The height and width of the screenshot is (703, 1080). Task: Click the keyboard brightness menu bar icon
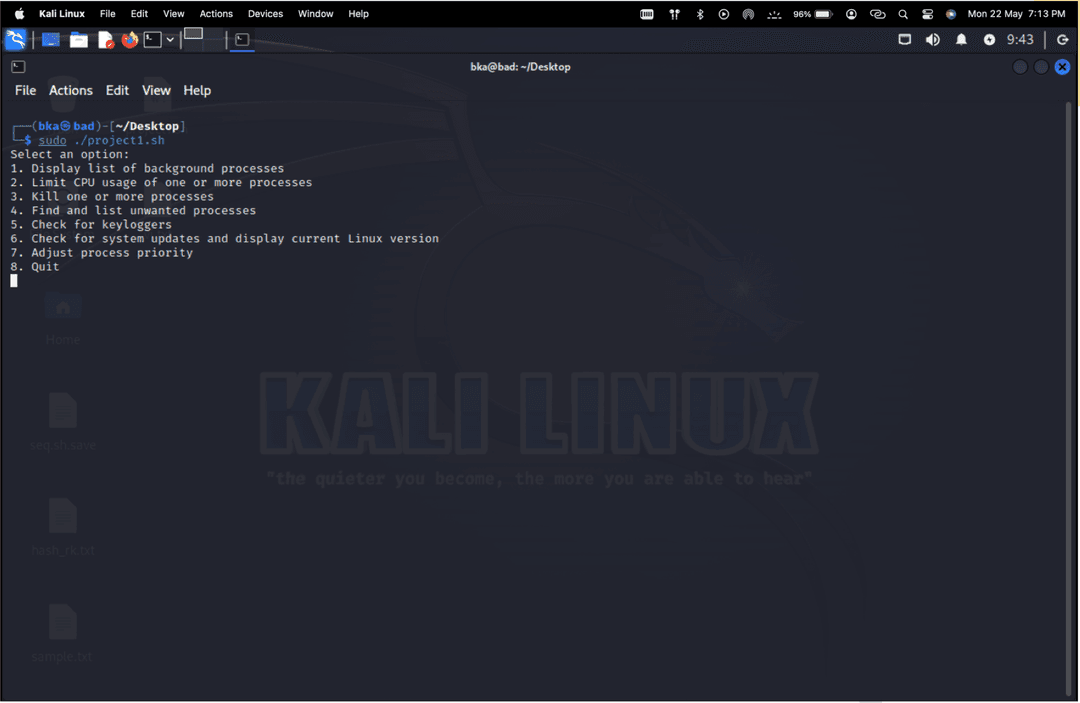774,14
